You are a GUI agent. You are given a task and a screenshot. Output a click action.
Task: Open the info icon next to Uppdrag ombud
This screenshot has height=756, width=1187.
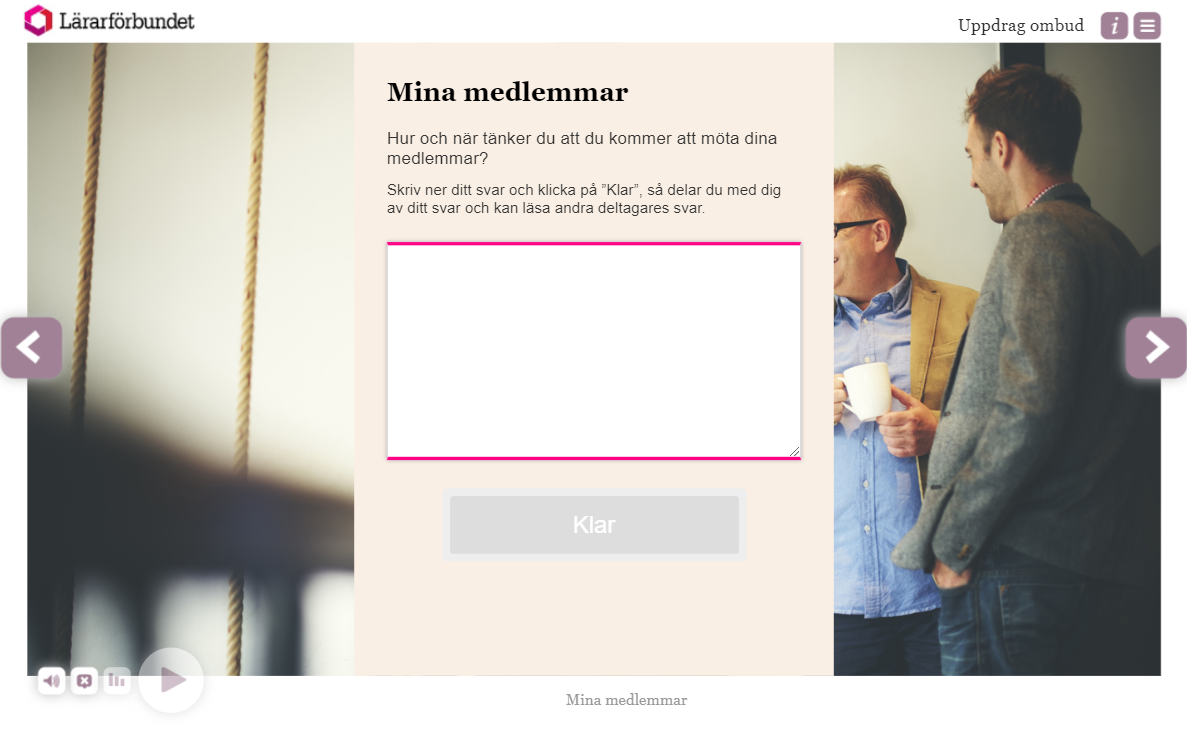pos(1114,26)
